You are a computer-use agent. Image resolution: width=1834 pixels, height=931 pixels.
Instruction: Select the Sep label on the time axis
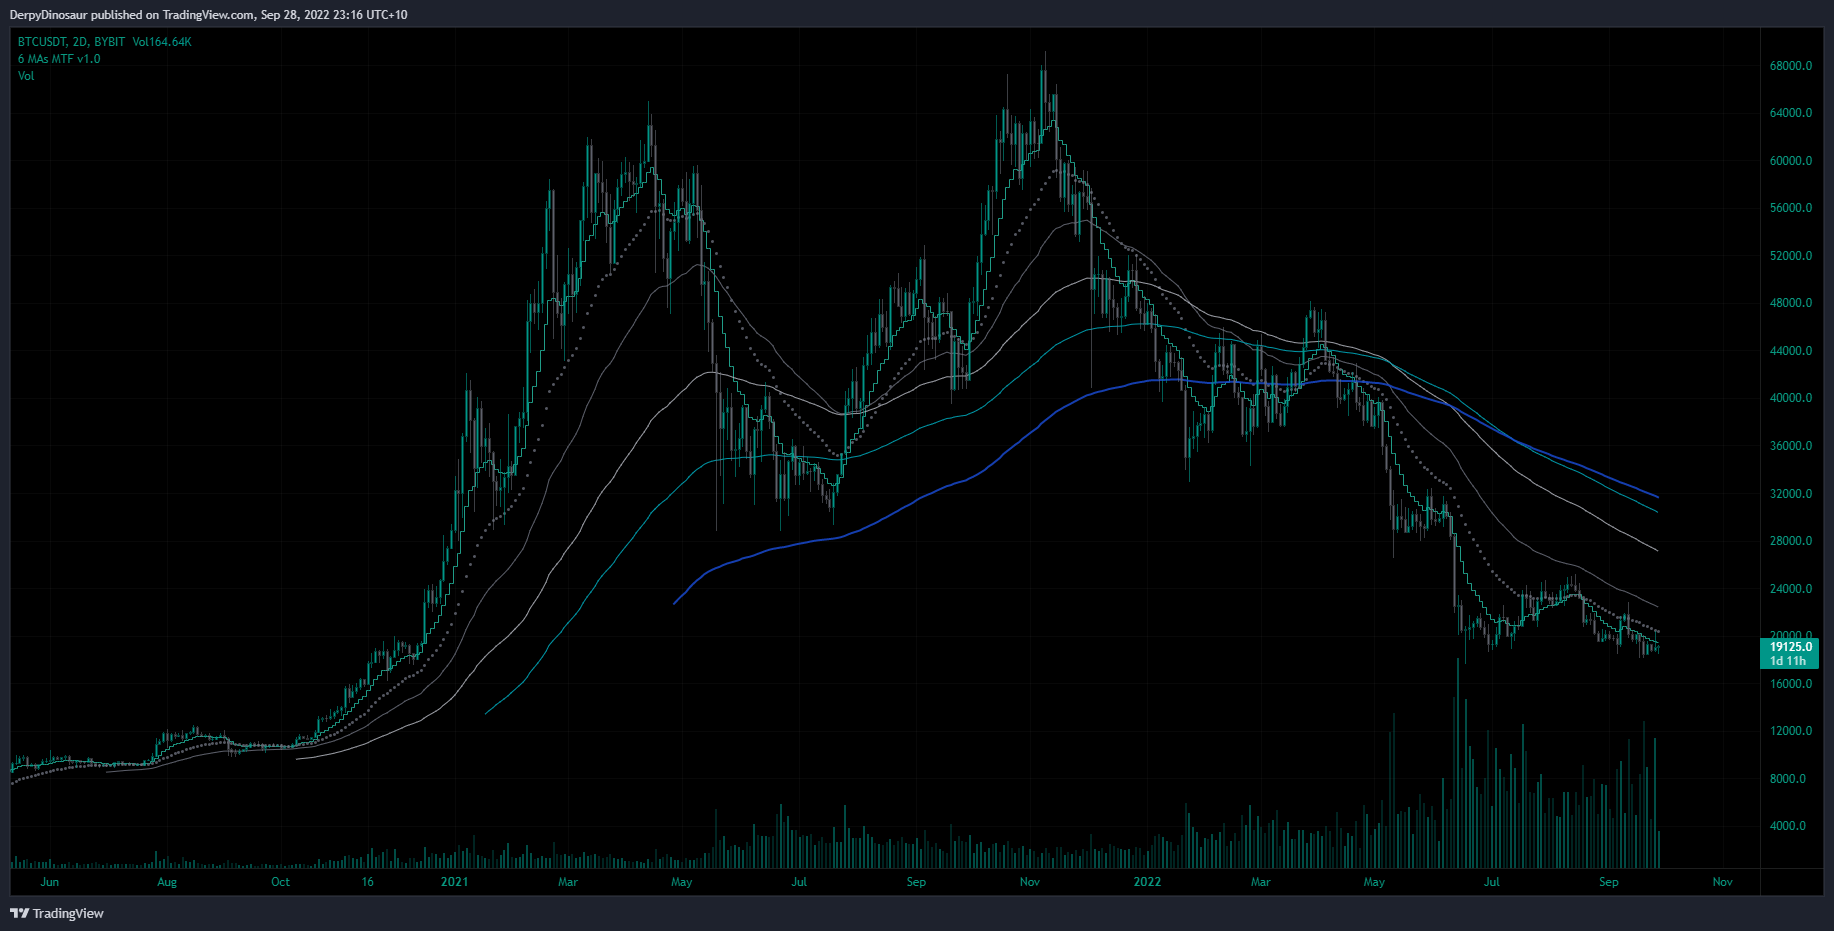coord(1609,882)
